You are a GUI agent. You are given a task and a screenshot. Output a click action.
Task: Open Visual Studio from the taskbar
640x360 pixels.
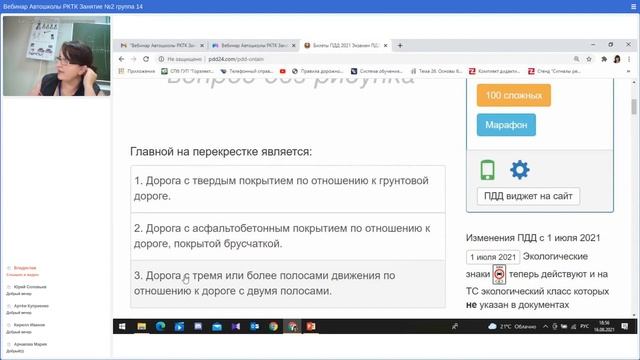[236, 327]
